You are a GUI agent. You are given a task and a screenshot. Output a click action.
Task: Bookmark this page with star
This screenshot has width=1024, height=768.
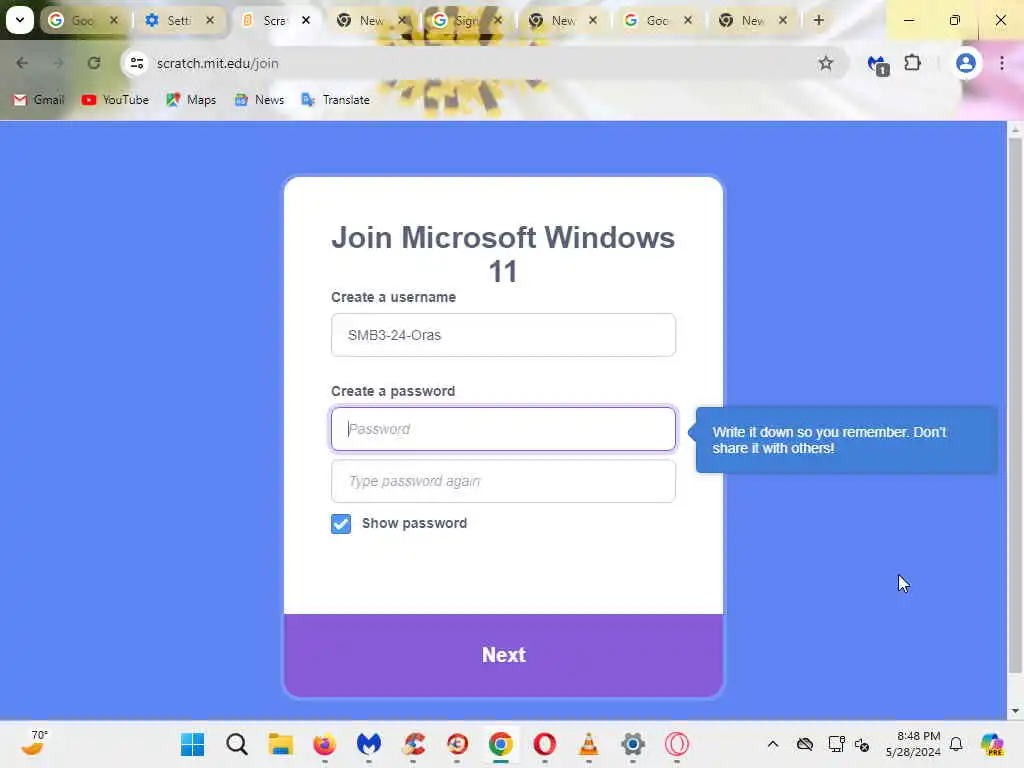point(825,63)
